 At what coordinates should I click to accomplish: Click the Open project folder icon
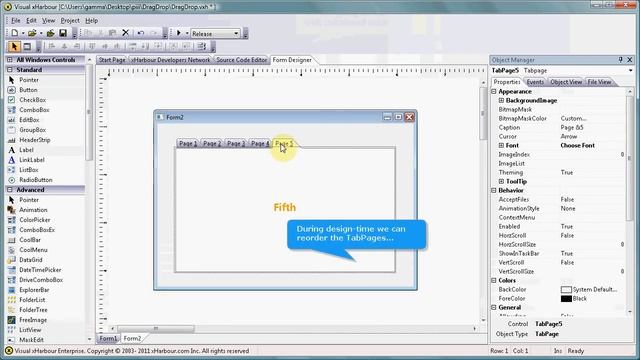(x=32, y=33)
